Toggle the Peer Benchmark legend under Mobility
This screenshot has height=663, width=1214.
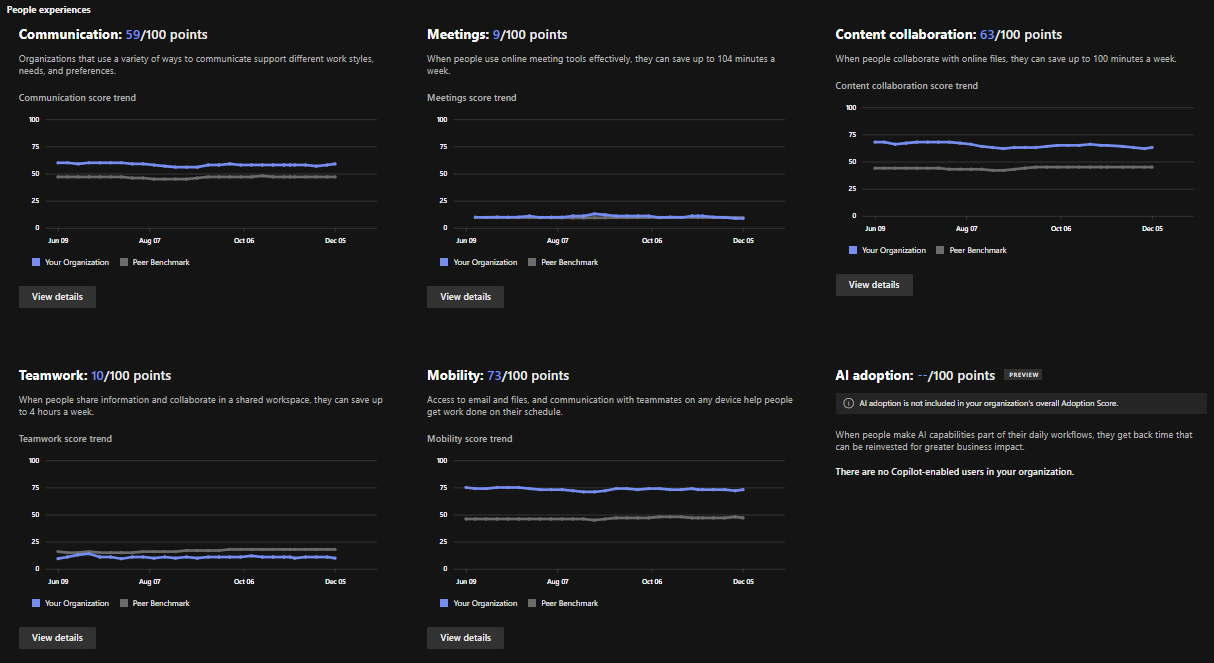click(531, 602)
